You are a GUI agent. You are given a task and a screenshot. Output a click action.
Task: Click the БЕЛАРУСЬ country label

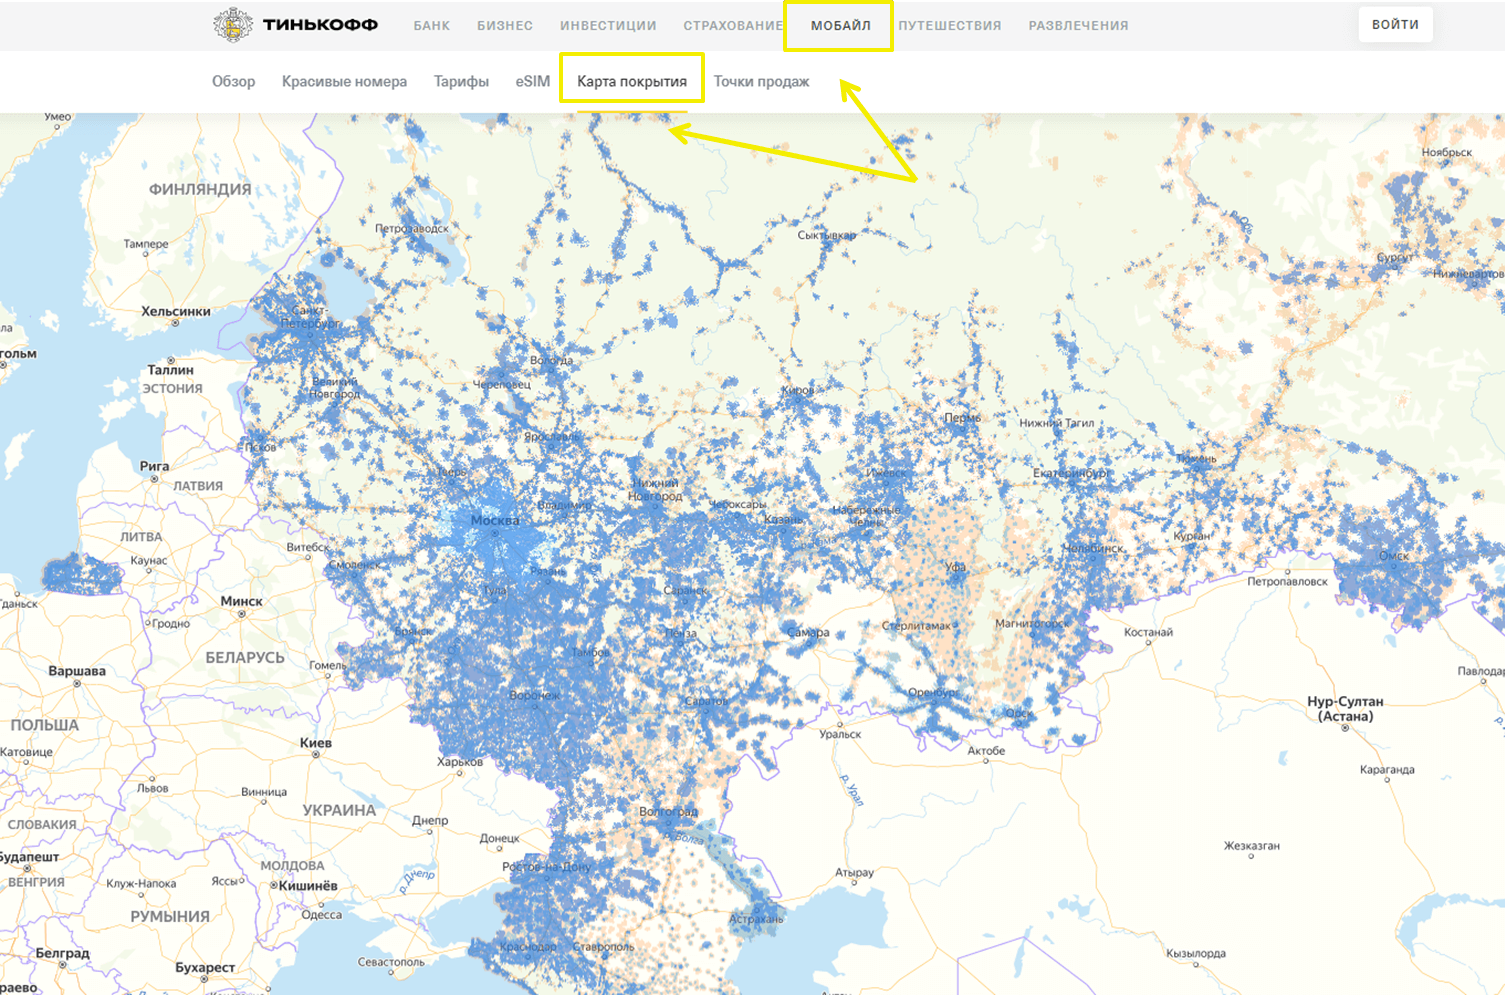(x=245, y=658)
